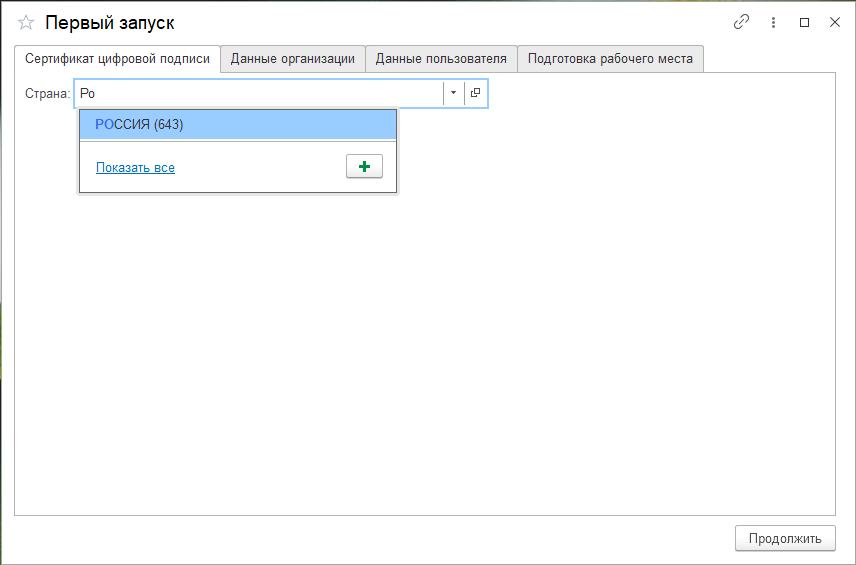Viewport: 856px width, 565px height.
Task: Click the Показать все link
Action: [135, 168]
